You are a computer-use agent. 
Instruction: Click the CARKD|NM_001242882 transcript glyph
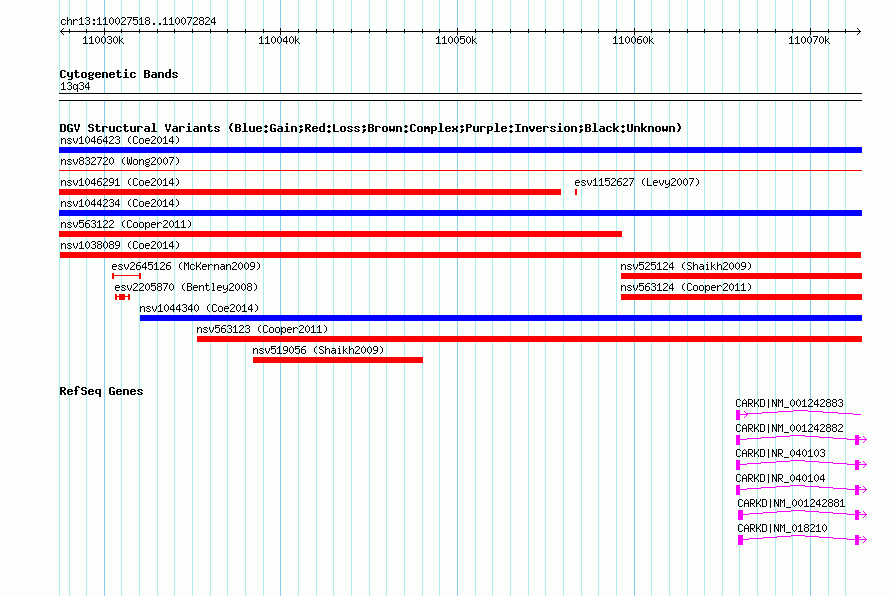[x=801, y=439]
